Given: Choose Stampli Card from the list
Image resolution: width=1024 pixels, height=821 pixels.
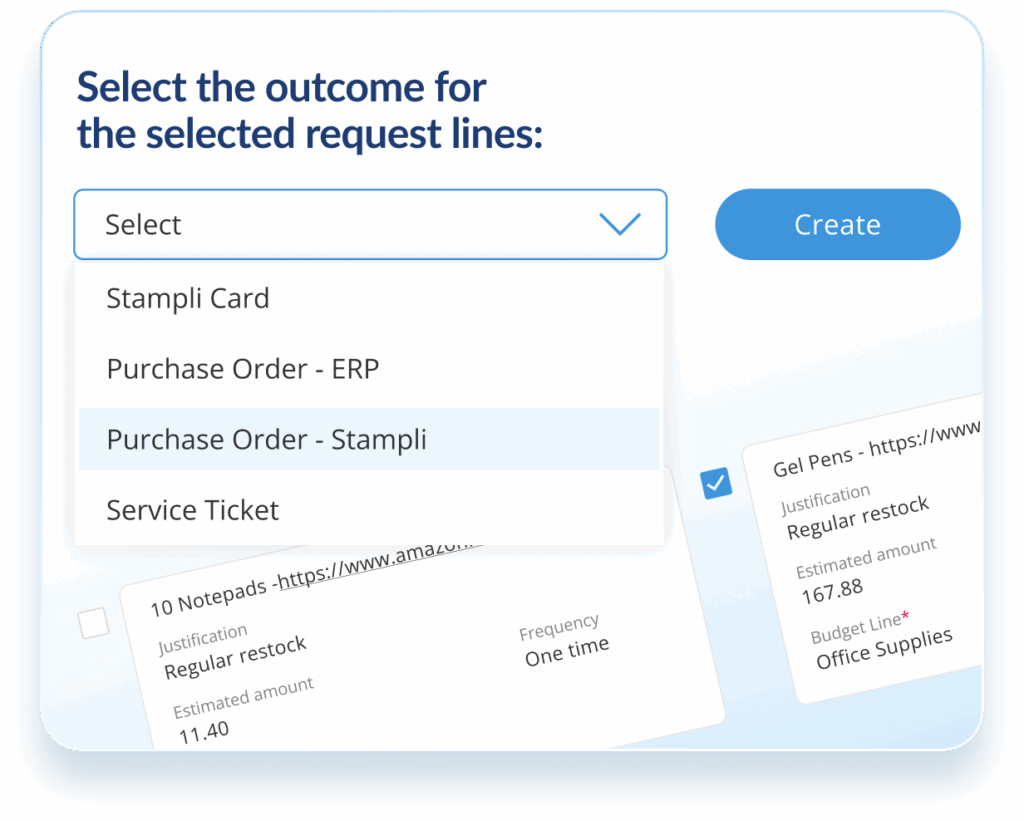Looking at the screenshot, I should (x=188, y=298).
